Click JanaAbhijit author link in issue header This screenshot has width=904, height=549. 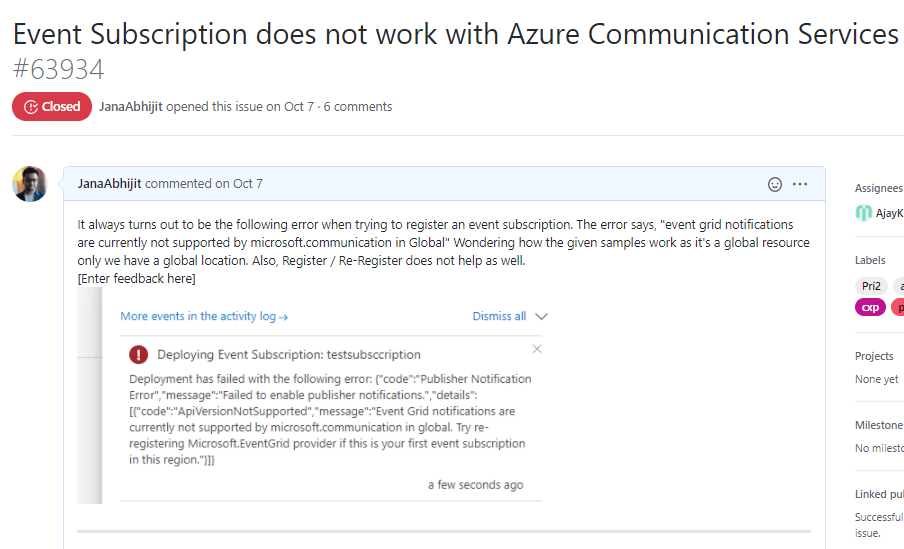click(131, 107)
